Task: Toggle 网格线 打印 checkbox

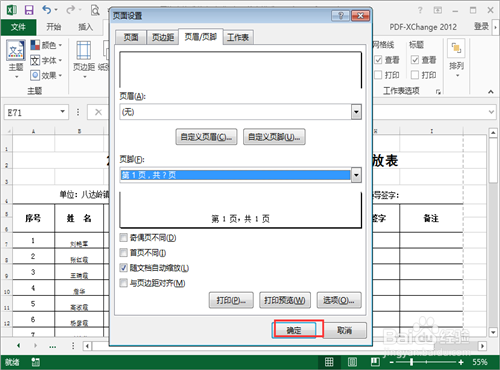Action: click(x=378, y=75)
